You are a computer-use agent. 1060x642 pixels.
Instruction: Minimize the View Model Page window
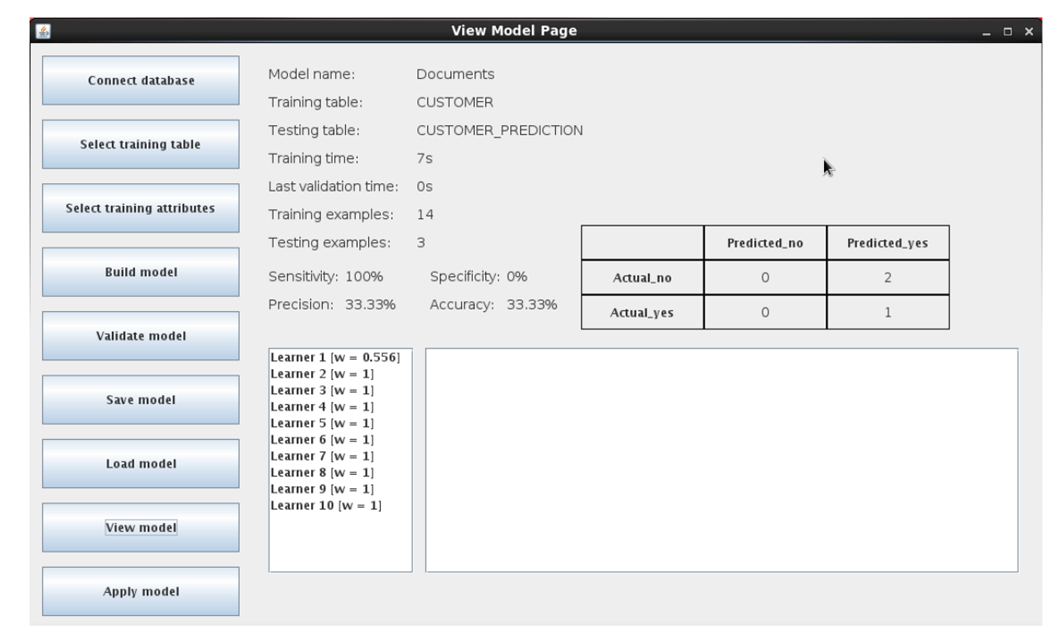(x=988, y=32)
